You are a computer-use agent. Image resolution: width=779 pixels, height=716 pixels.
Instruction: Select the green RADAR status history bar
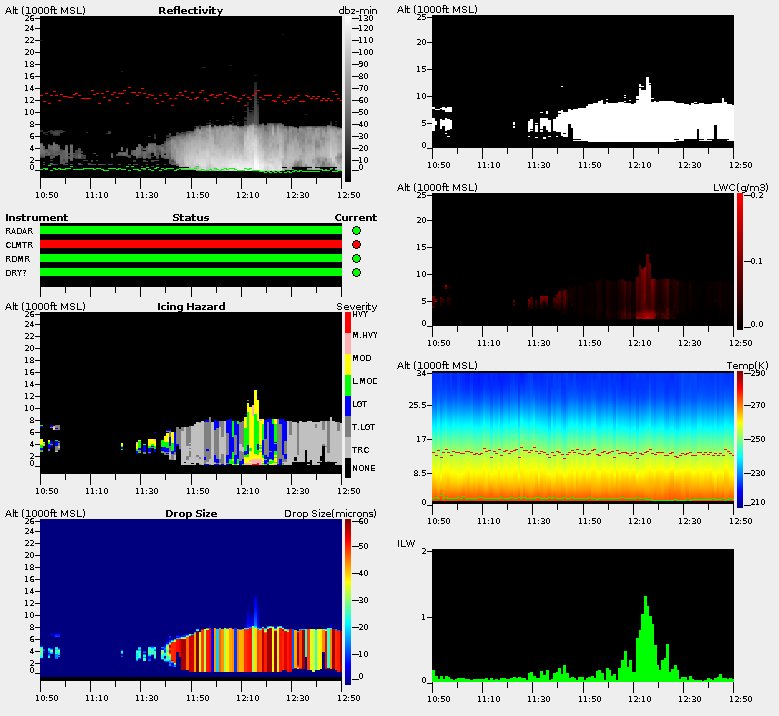(190, 231)
